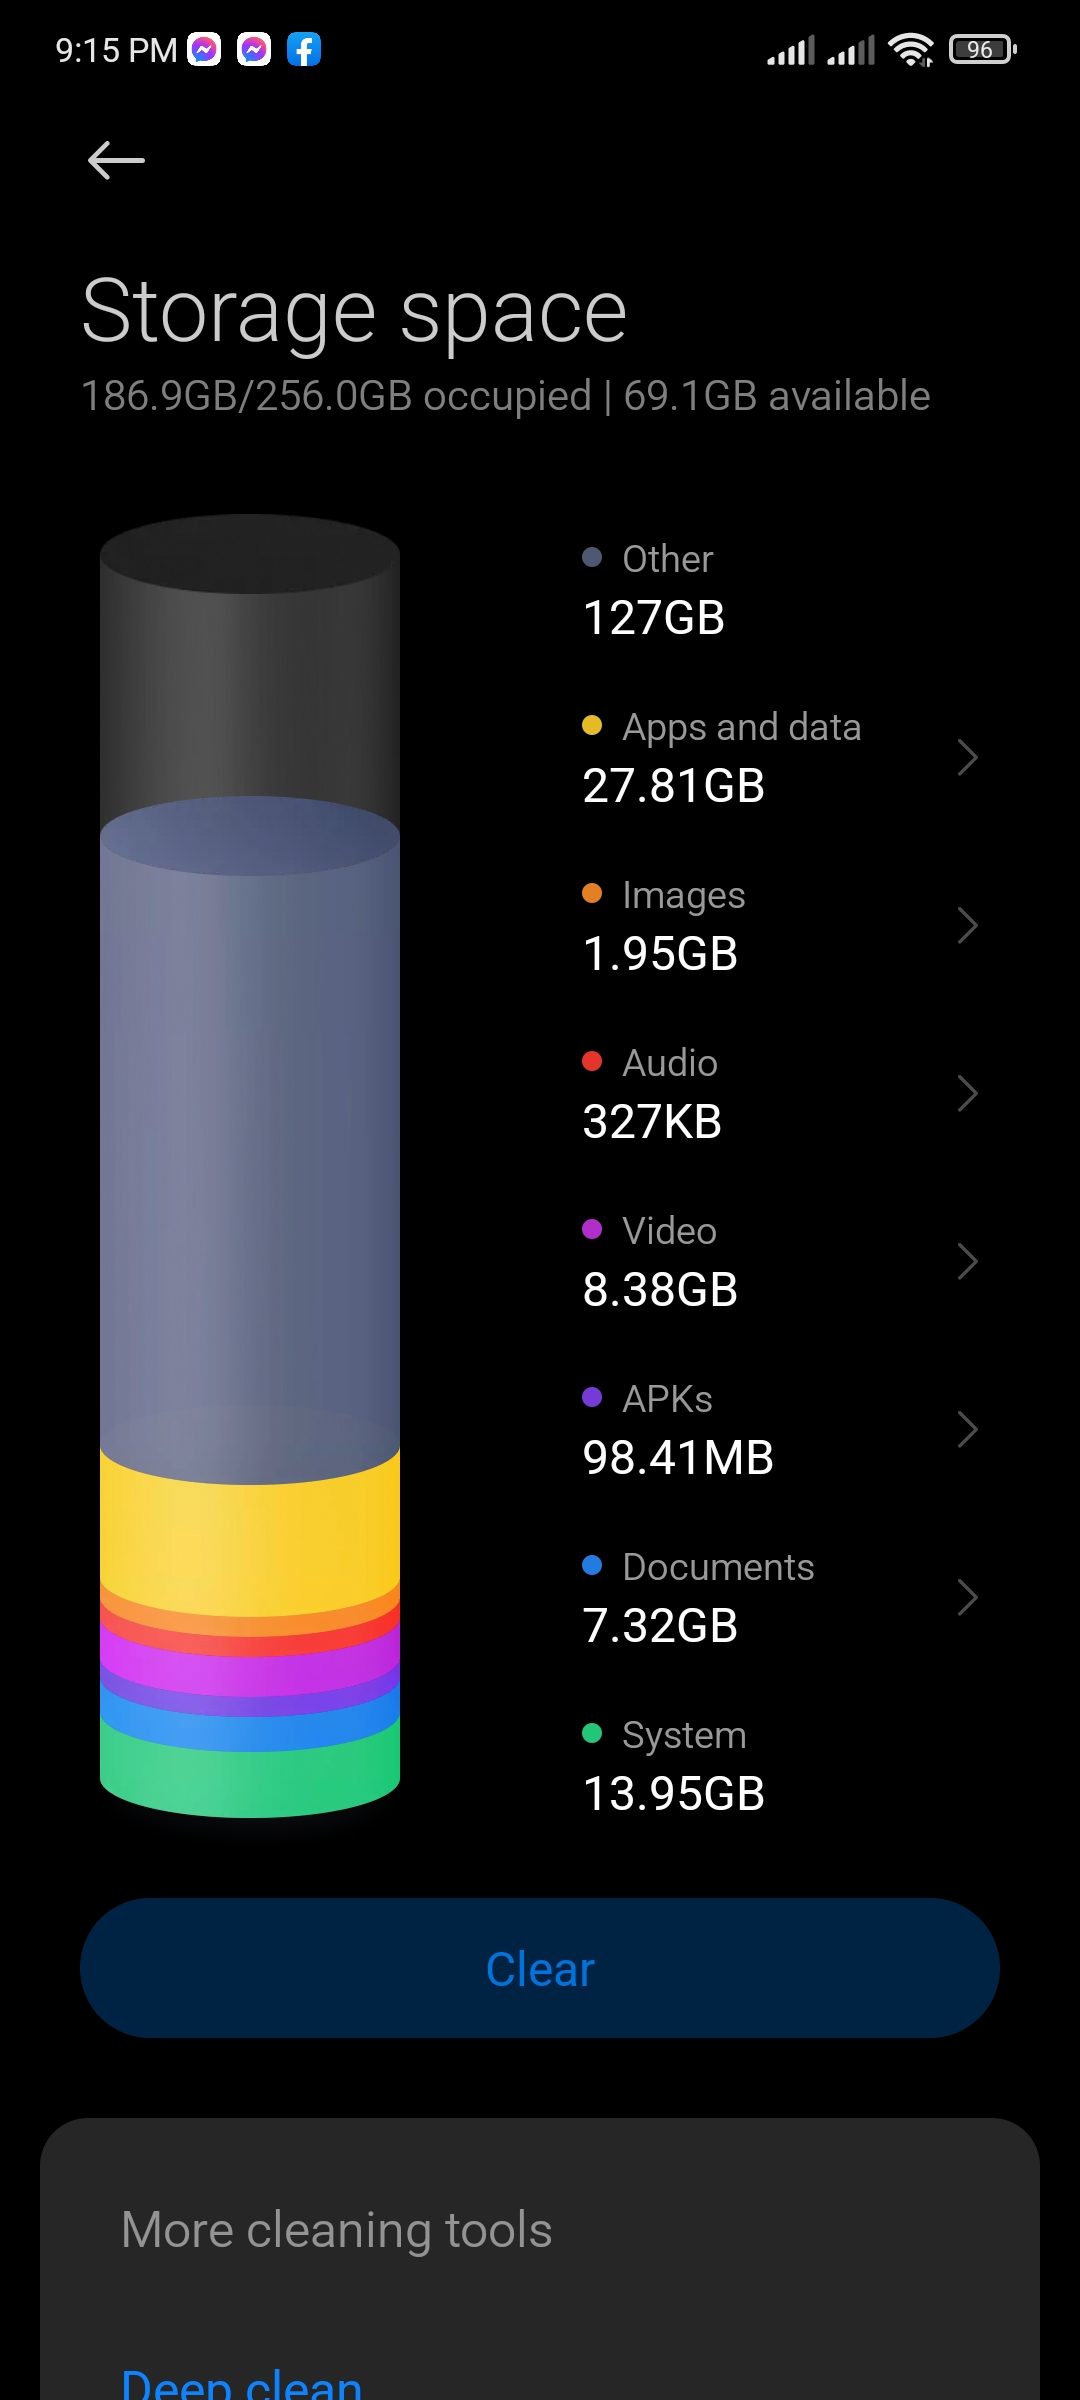Screen dimensions: 1080x2400
Task: Expand Video storage details chevron
Action: [x=966, y=1262]
